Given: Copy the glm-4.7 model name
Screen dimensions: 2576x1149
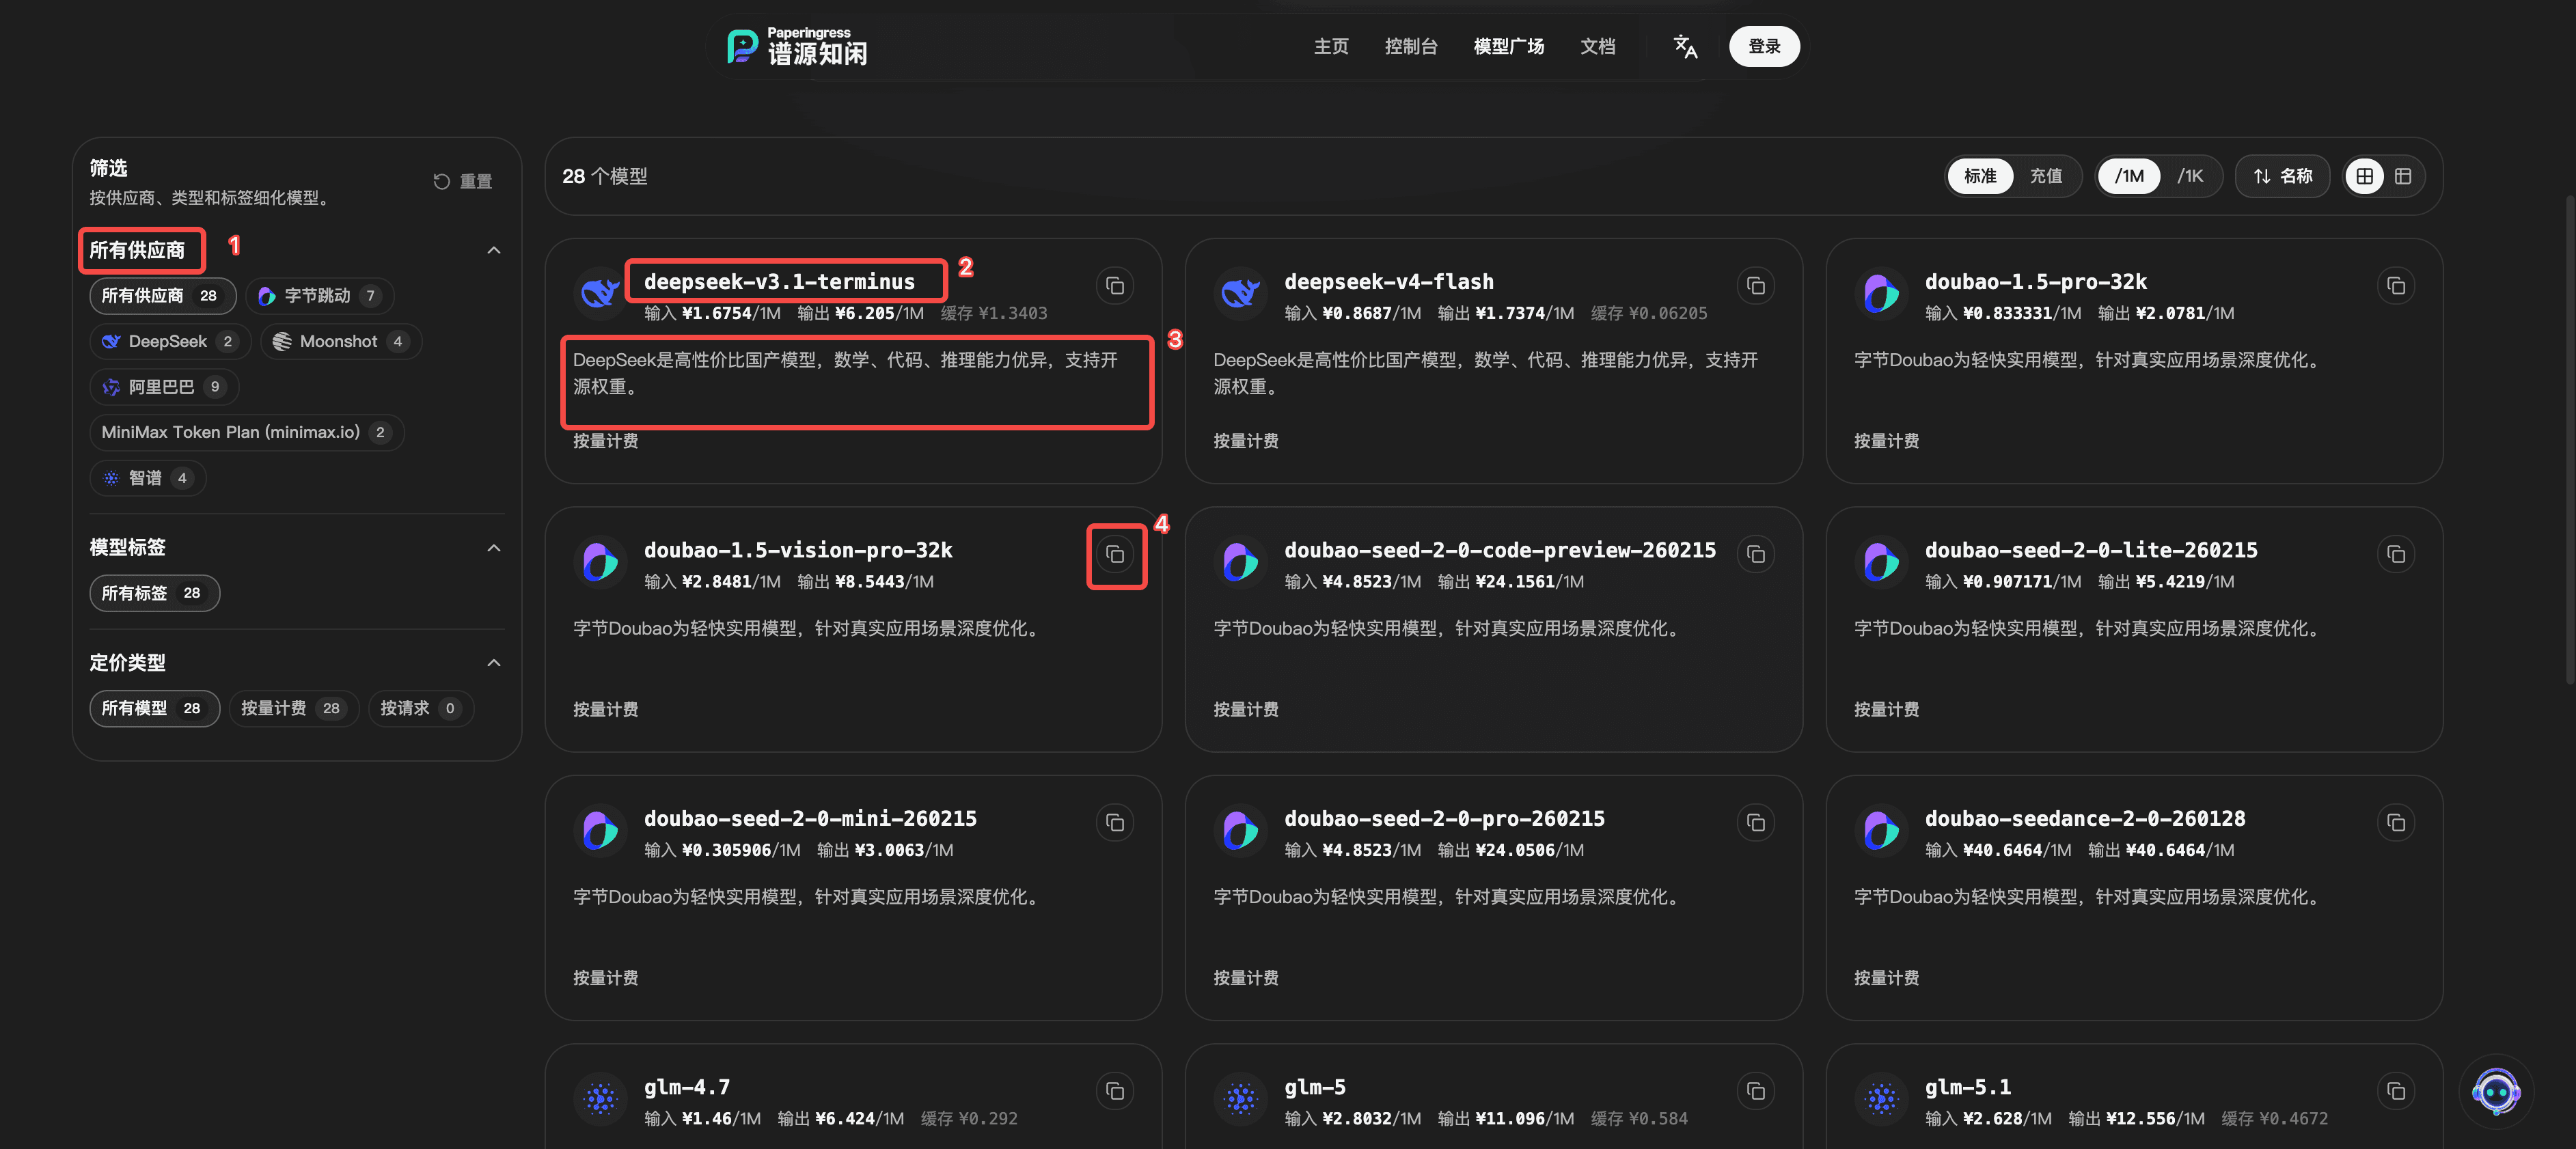Looking at the screenshot, I should click(x=1115, y=1091).
